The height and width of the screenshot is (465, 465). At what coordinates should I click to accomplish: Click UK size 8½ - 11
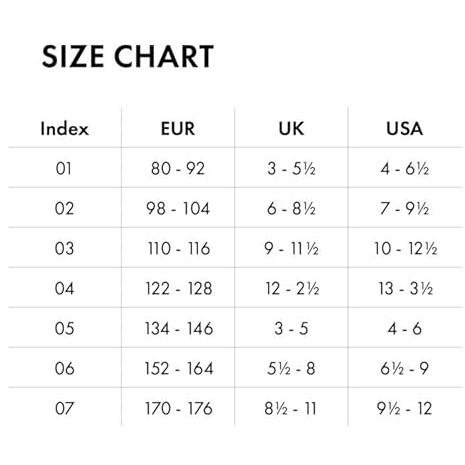pyautogui.click(x=290, y=409)
